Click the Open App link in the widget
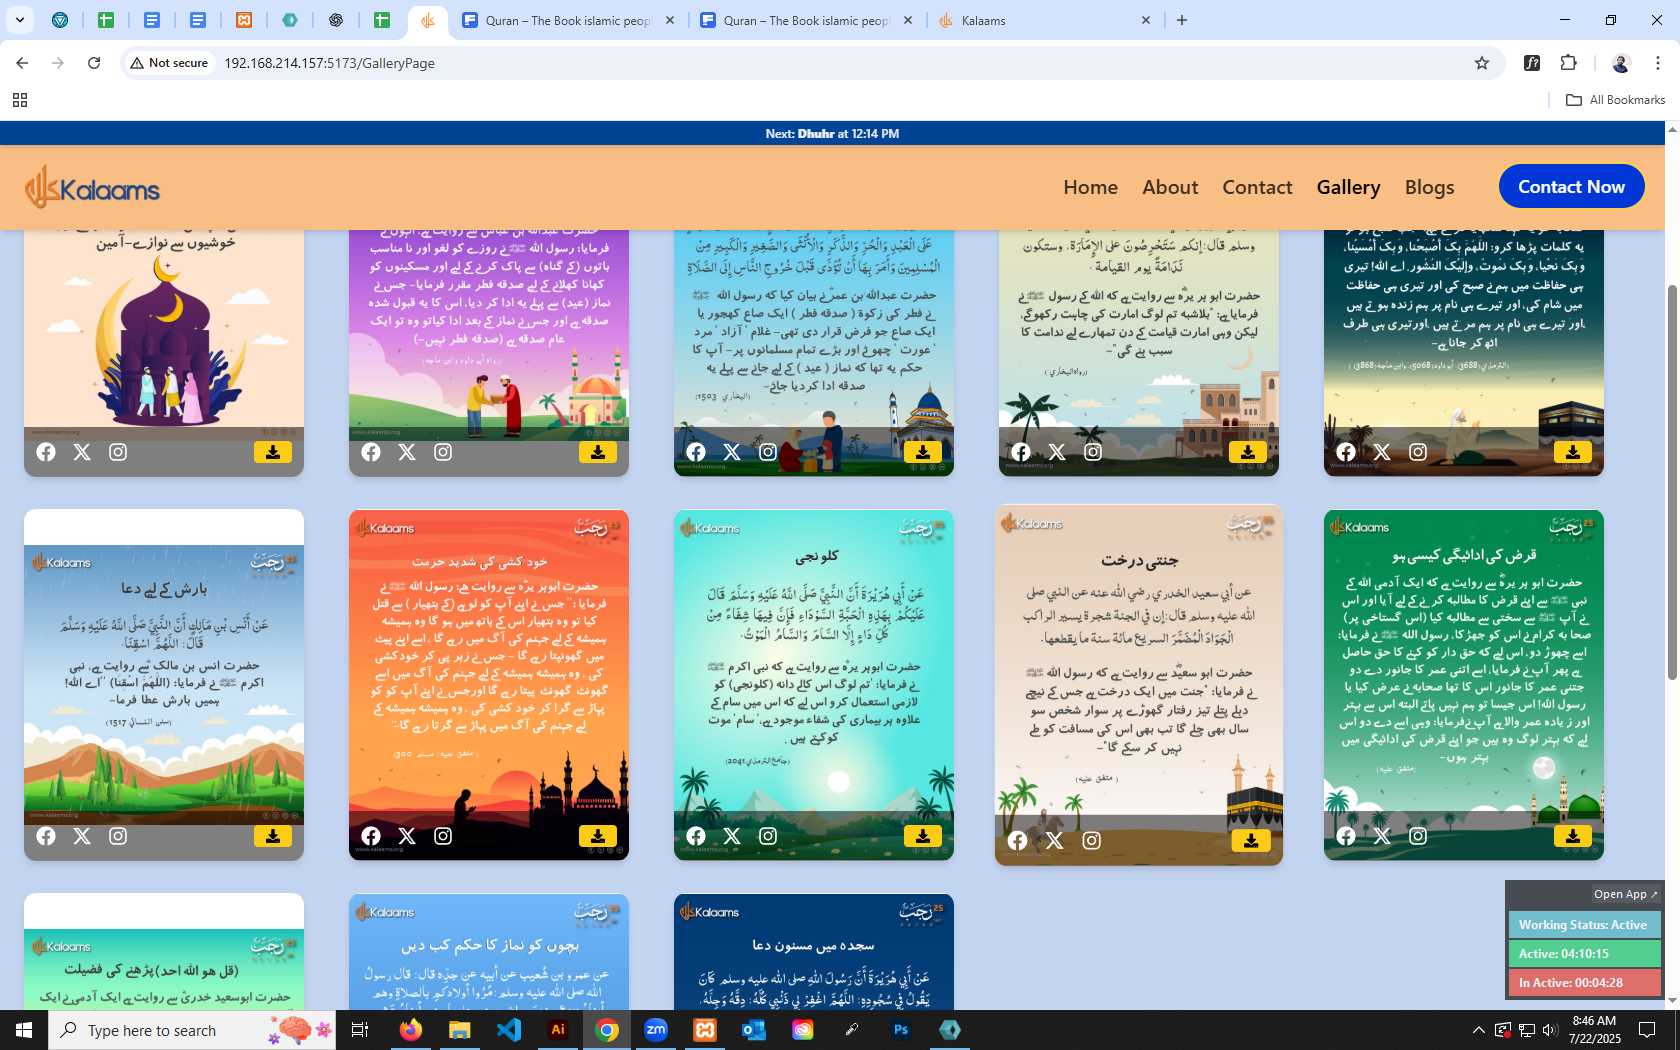Image resolution: width=1680 pixels, height=1050 pixels. 1625,894
